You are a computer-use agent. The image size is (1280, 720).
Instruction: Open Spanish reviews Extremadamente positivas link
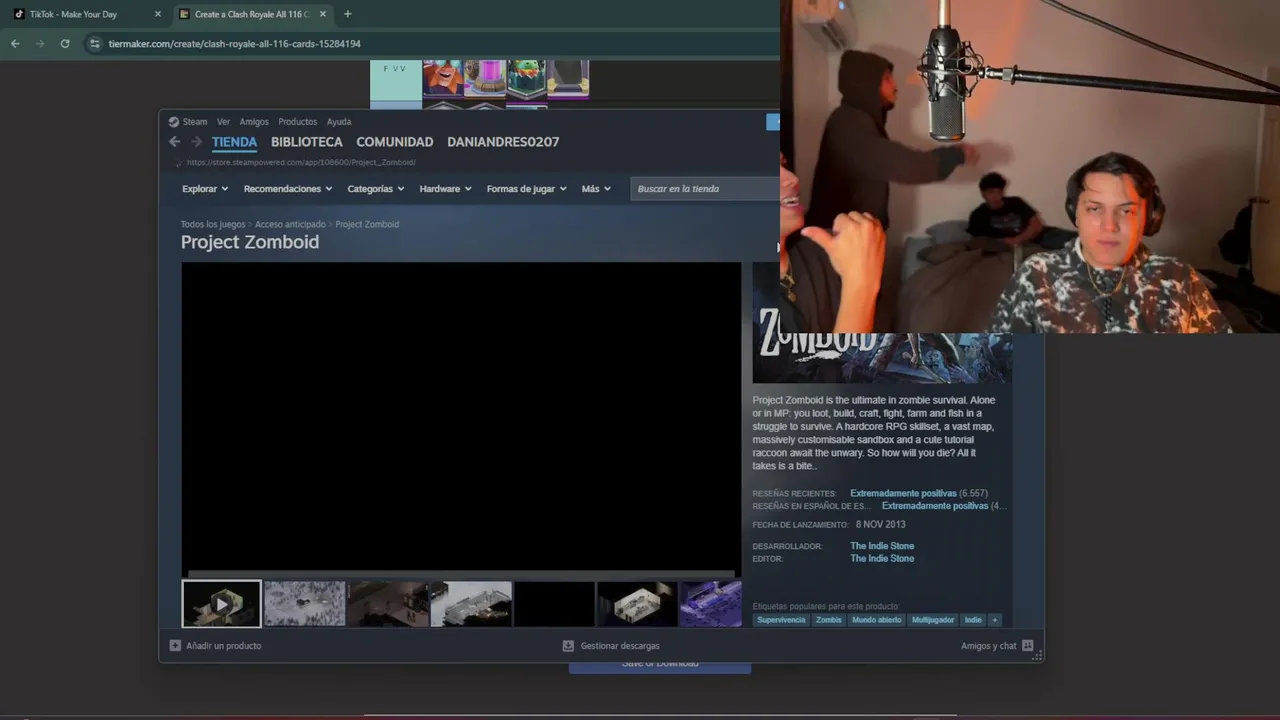[x=935, y=506]
